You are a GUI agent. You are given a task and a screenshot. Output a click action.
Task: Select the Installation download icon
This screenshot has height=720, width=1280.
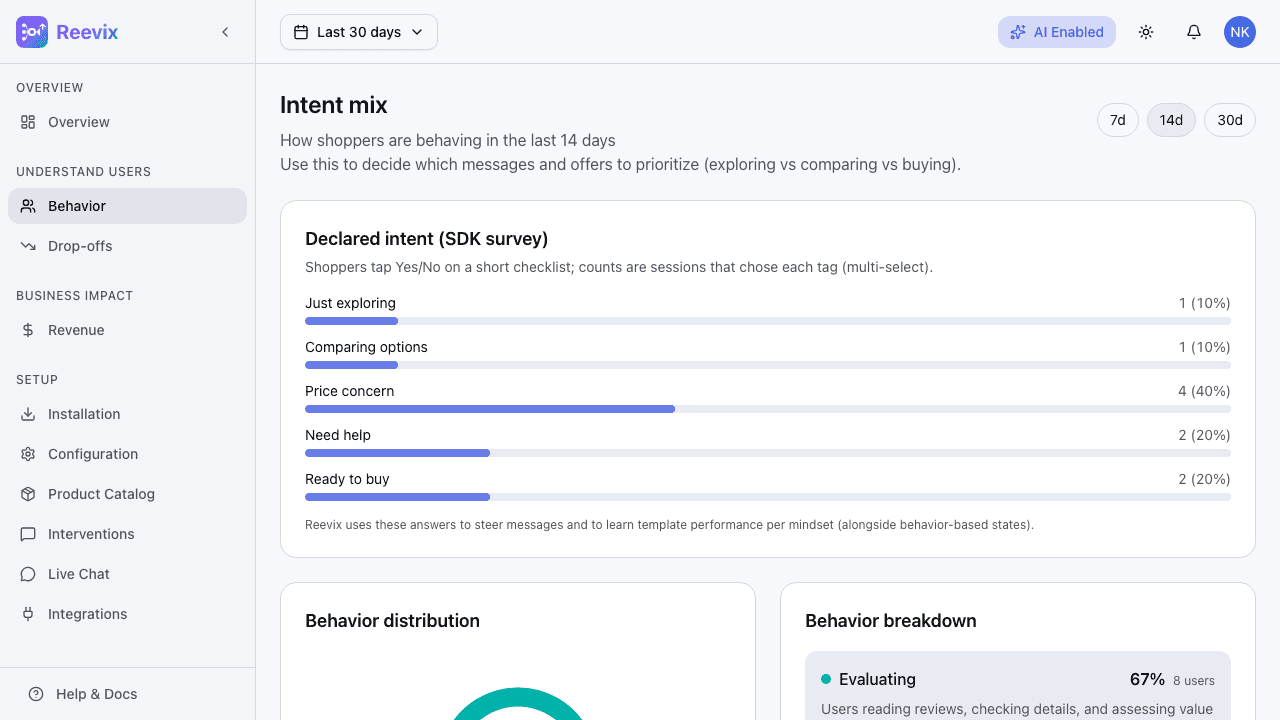point(28,413)
